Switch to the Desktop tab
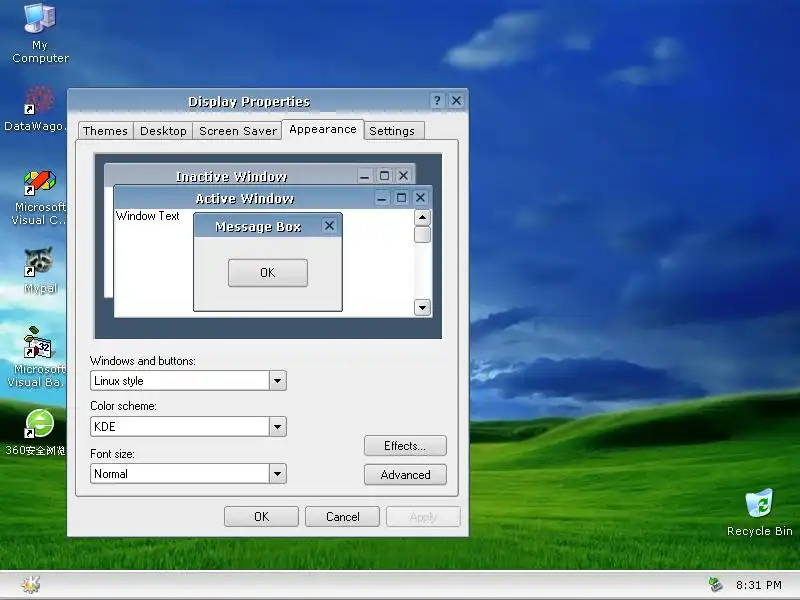 (163, 131)
